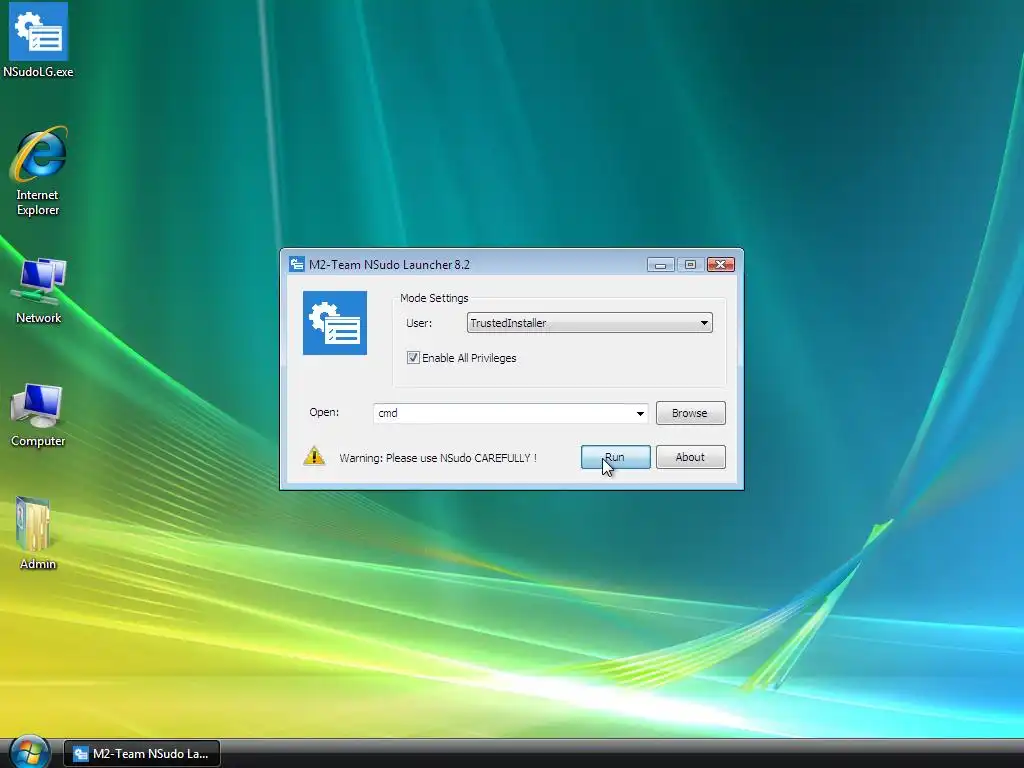Click the large NSudo logo in dialog
The height and width of the screenshot is (768, 1024).
(x=335, y=323)
